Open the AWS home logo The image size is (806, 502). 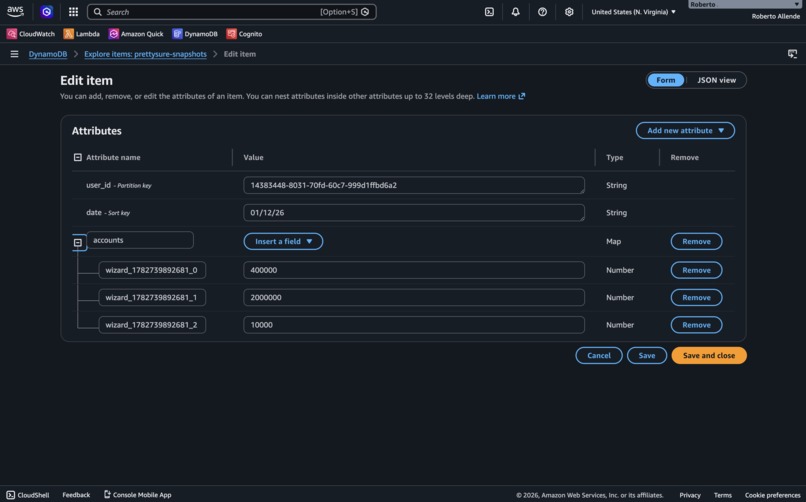15,11
